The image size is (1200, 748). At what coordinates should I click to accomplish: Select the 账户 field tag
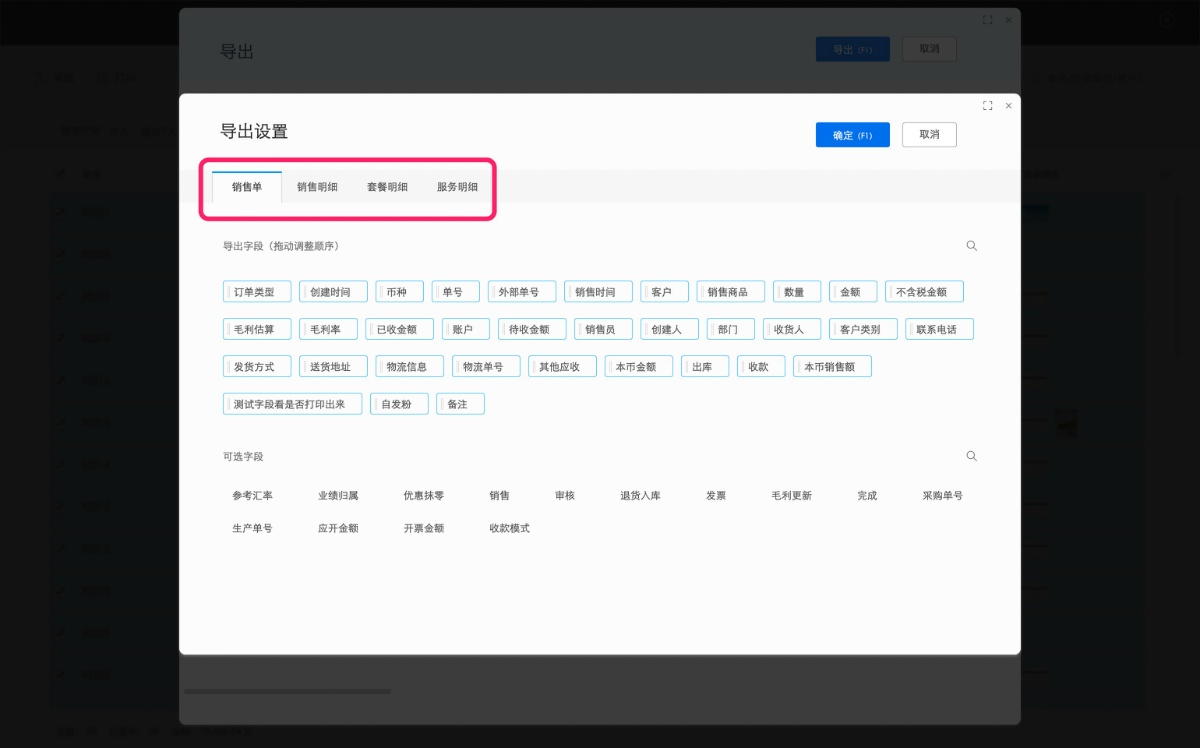pyautogui.click(x=465, y=329)
